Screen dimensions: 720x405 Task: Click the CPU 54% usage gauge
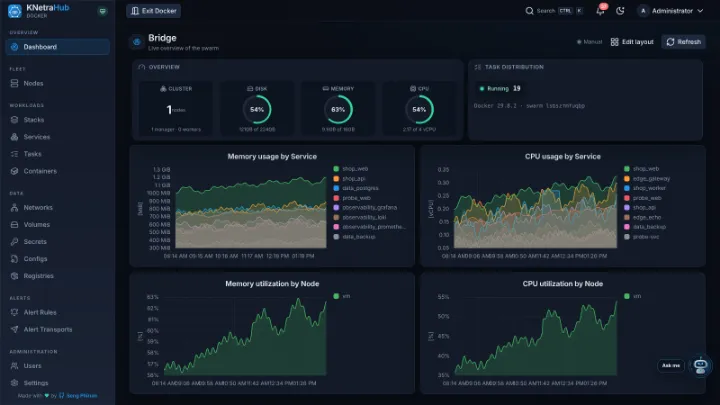[419, 110]
